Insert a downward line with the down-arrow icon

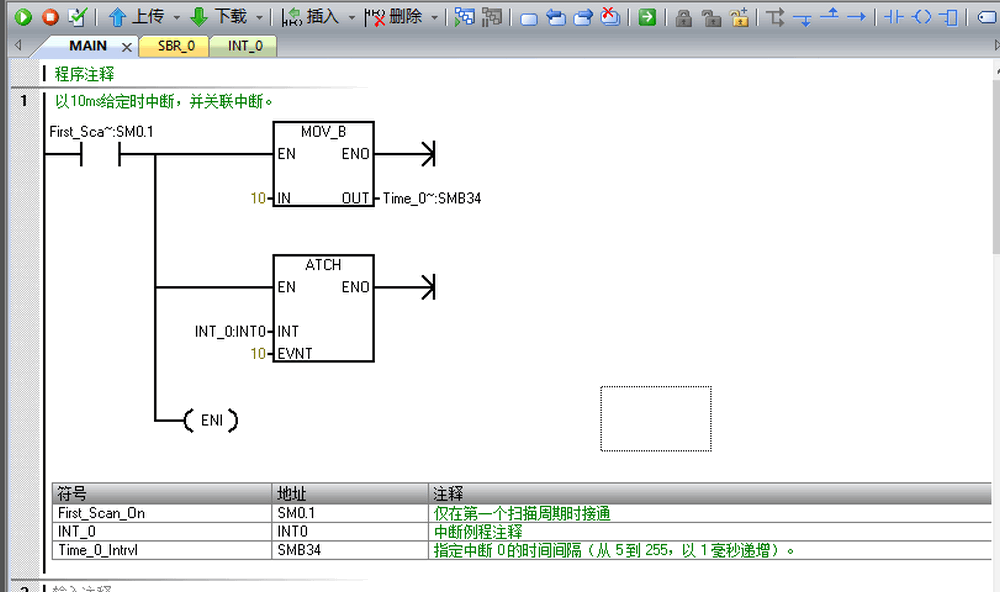[x=803, y=19]
